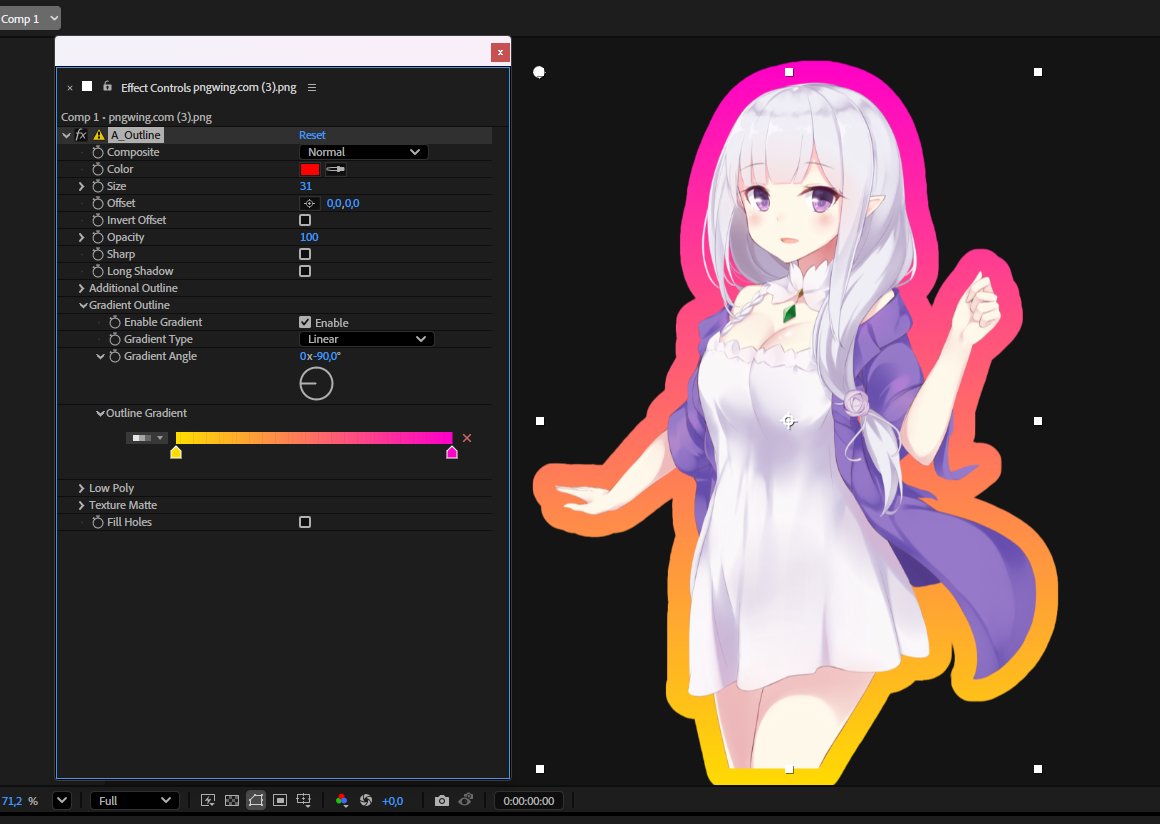Viewport: 1160px width, 824px height.
Task: Take a snapshot with camera icon
Action: (x=442, y=800)
